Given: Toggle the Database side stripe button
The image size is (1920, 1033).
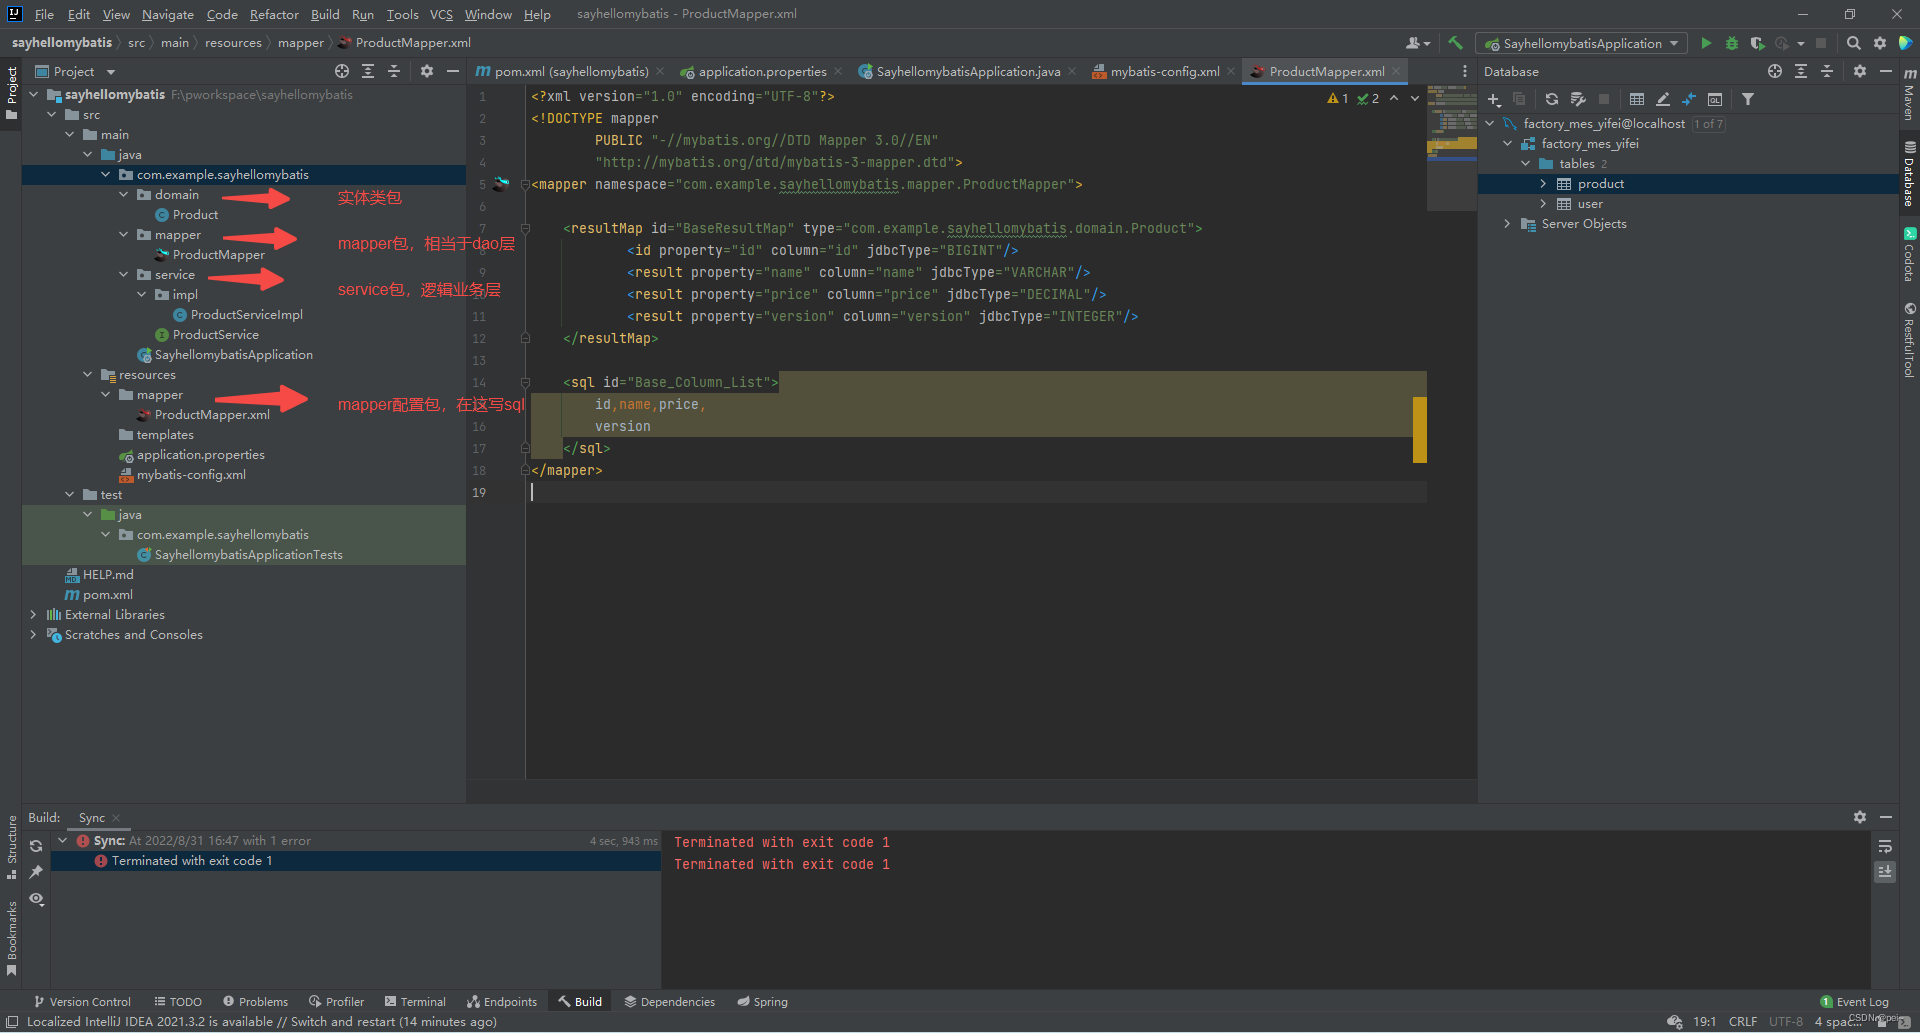Looking at the screenshot, I should (x=1909, y=174).
